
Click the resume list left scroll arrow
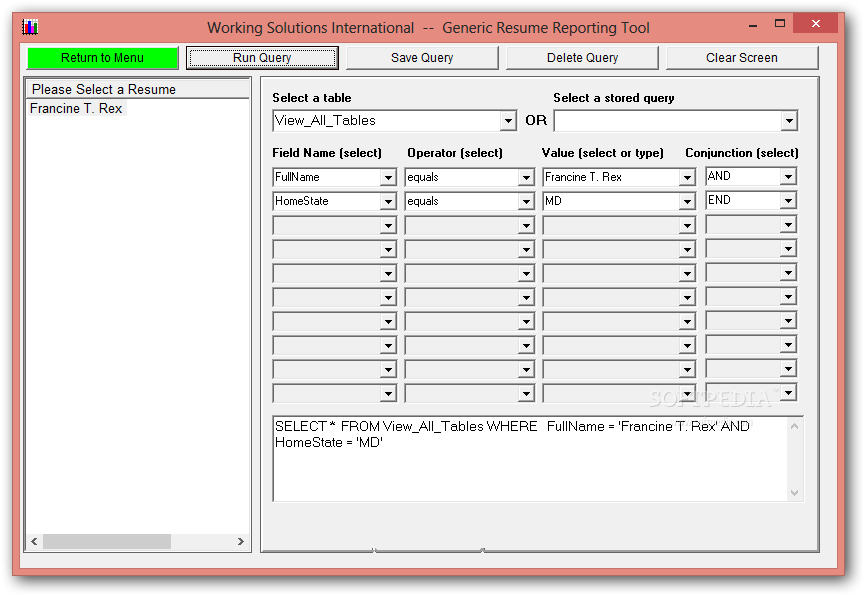coord(34,541)
